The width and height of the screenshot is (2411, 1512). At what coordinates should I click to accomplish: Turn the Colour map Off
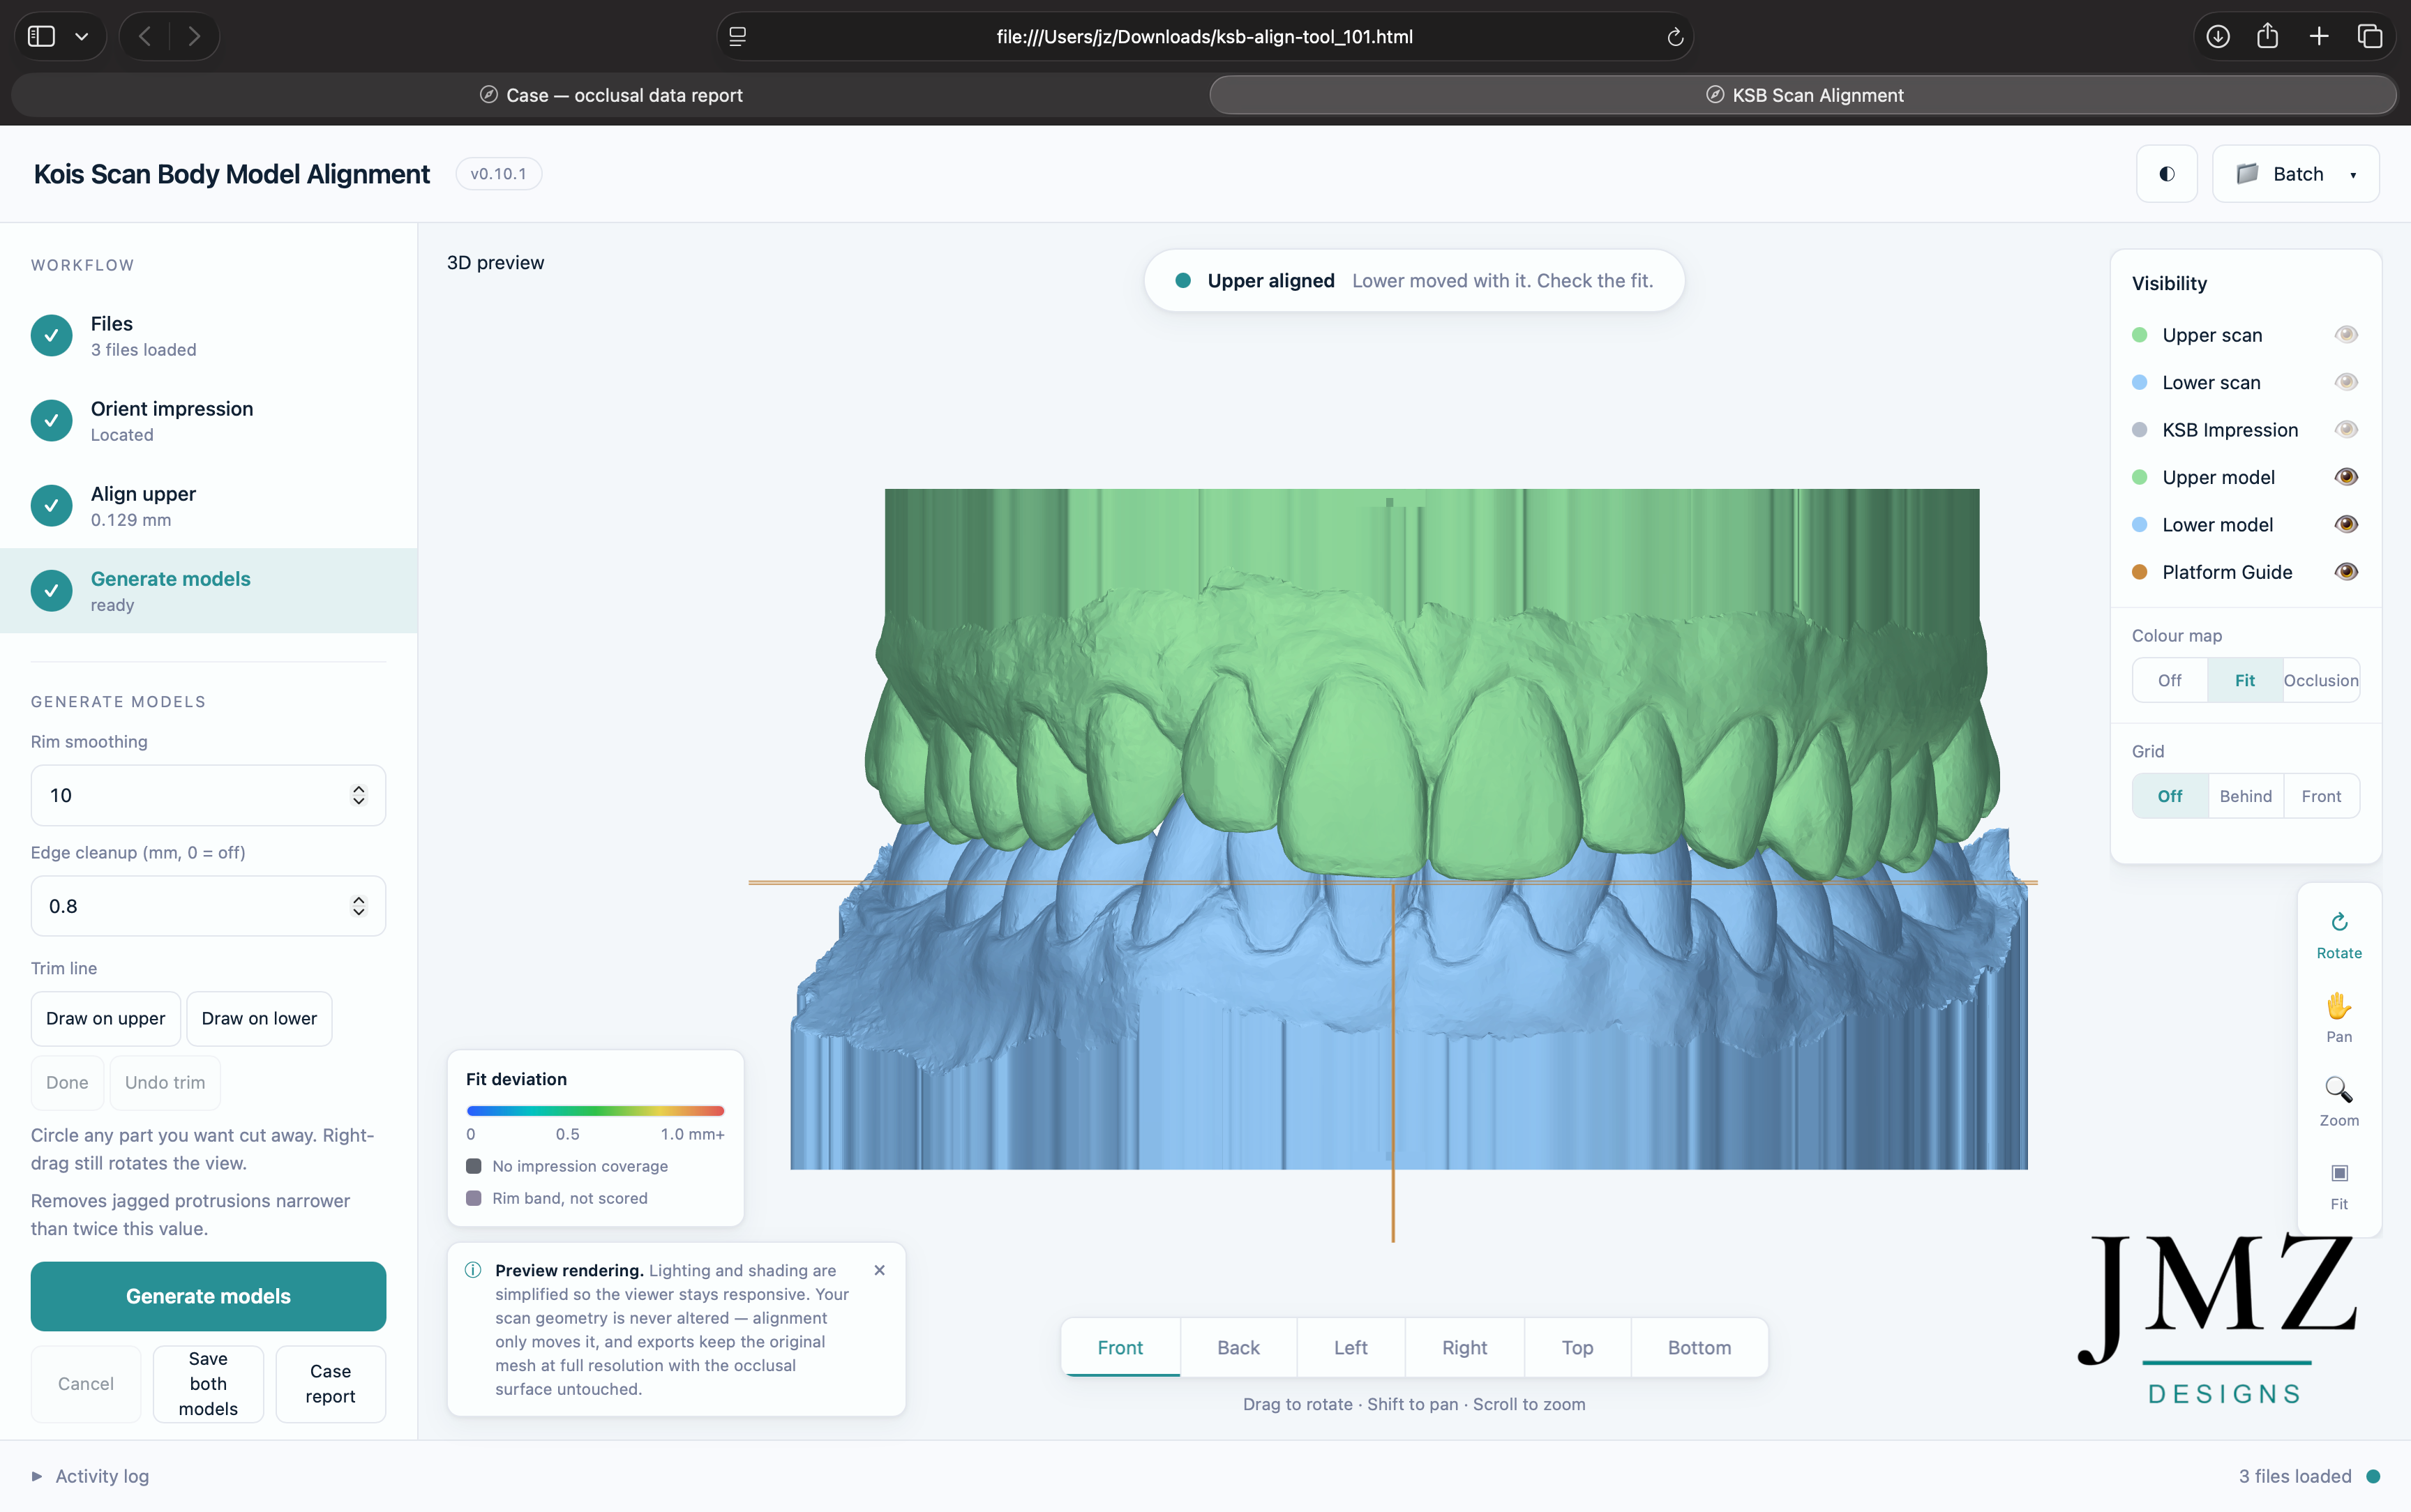point(2170,680)
